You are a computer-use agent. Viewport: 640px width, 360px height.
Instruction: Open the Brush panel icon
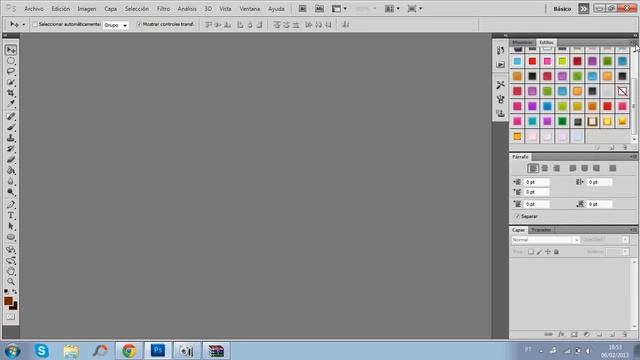pyautogui.click(x=500, y=99)
